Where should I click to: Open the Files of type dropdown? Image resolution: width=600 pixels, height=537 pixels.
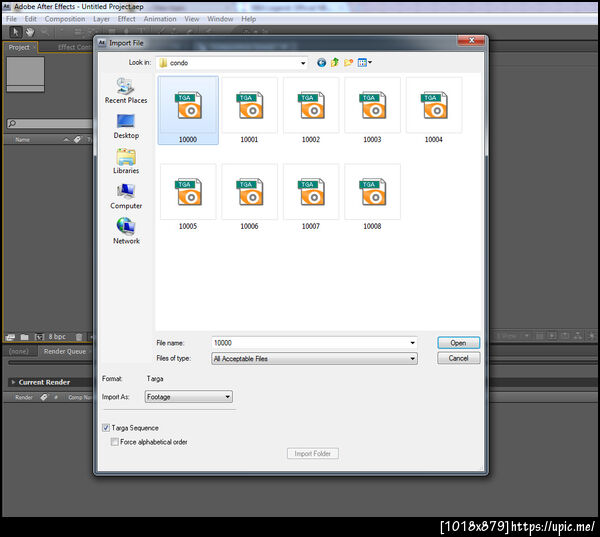click(314, 359)
